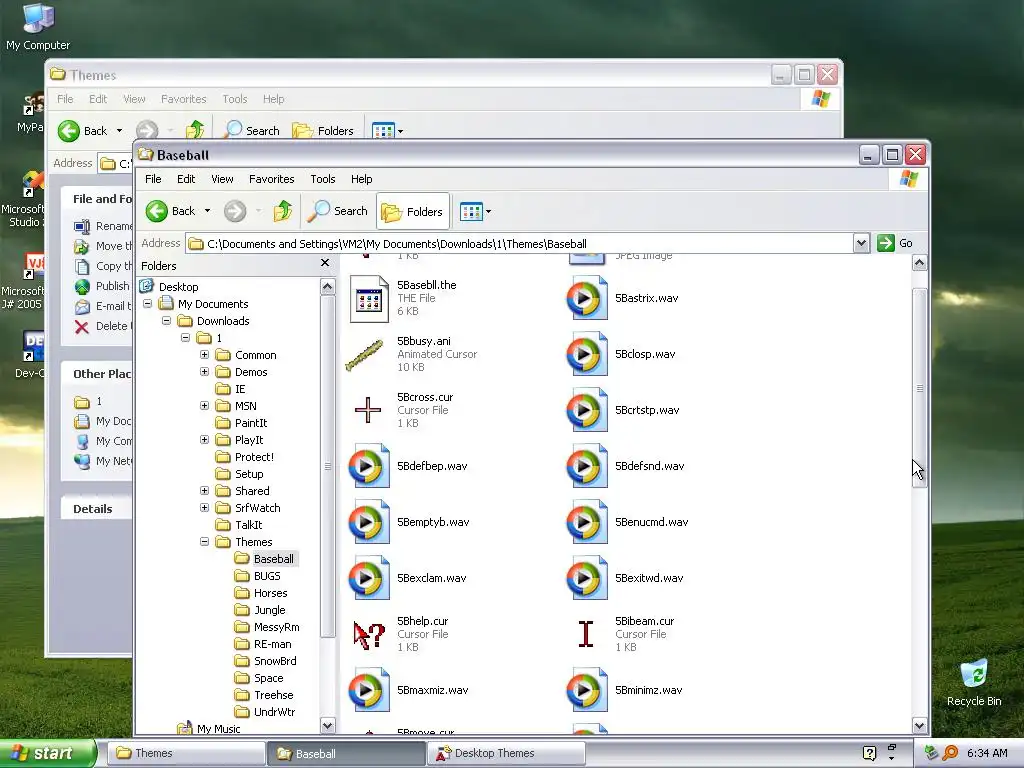Click Publish link in Themes window task pane

[102, 286]
